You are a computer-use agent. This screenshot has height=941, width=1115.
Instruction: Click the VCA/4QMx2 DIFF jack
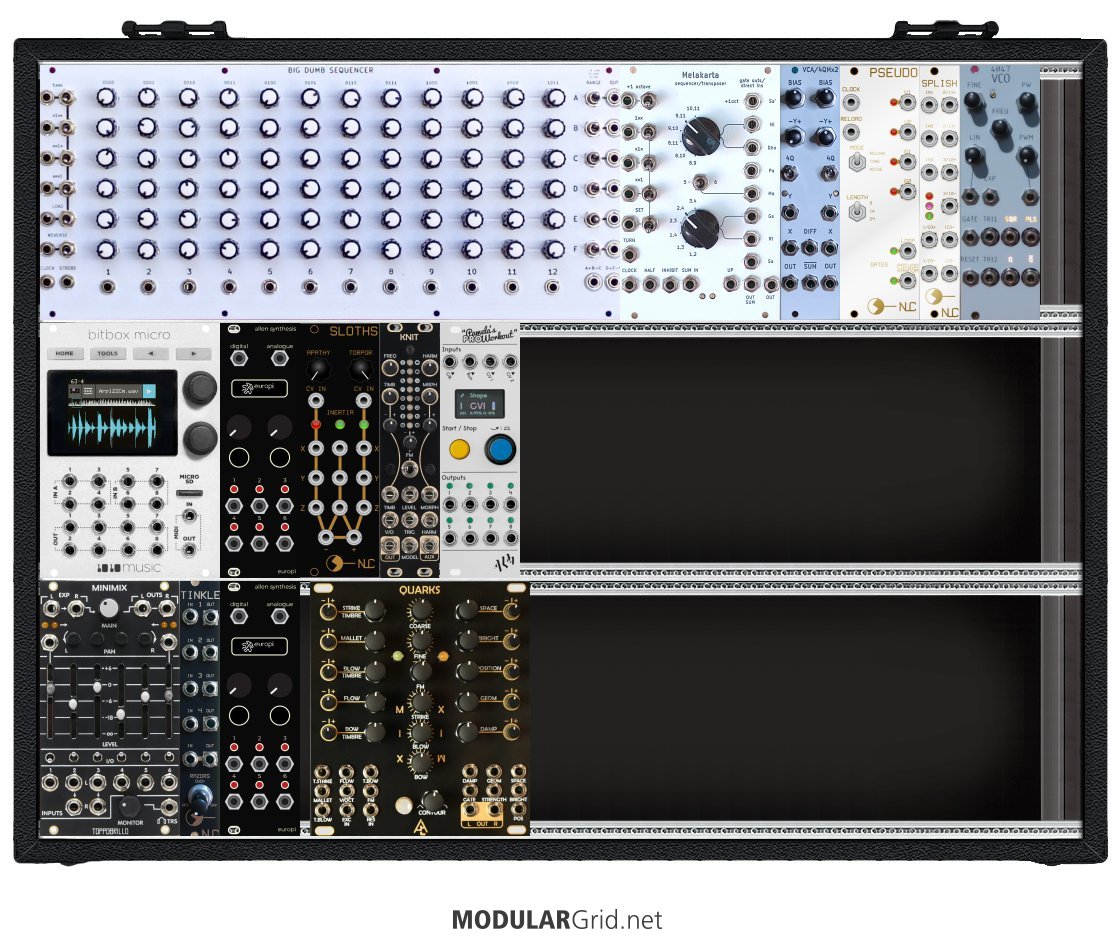tap(809, 248)
